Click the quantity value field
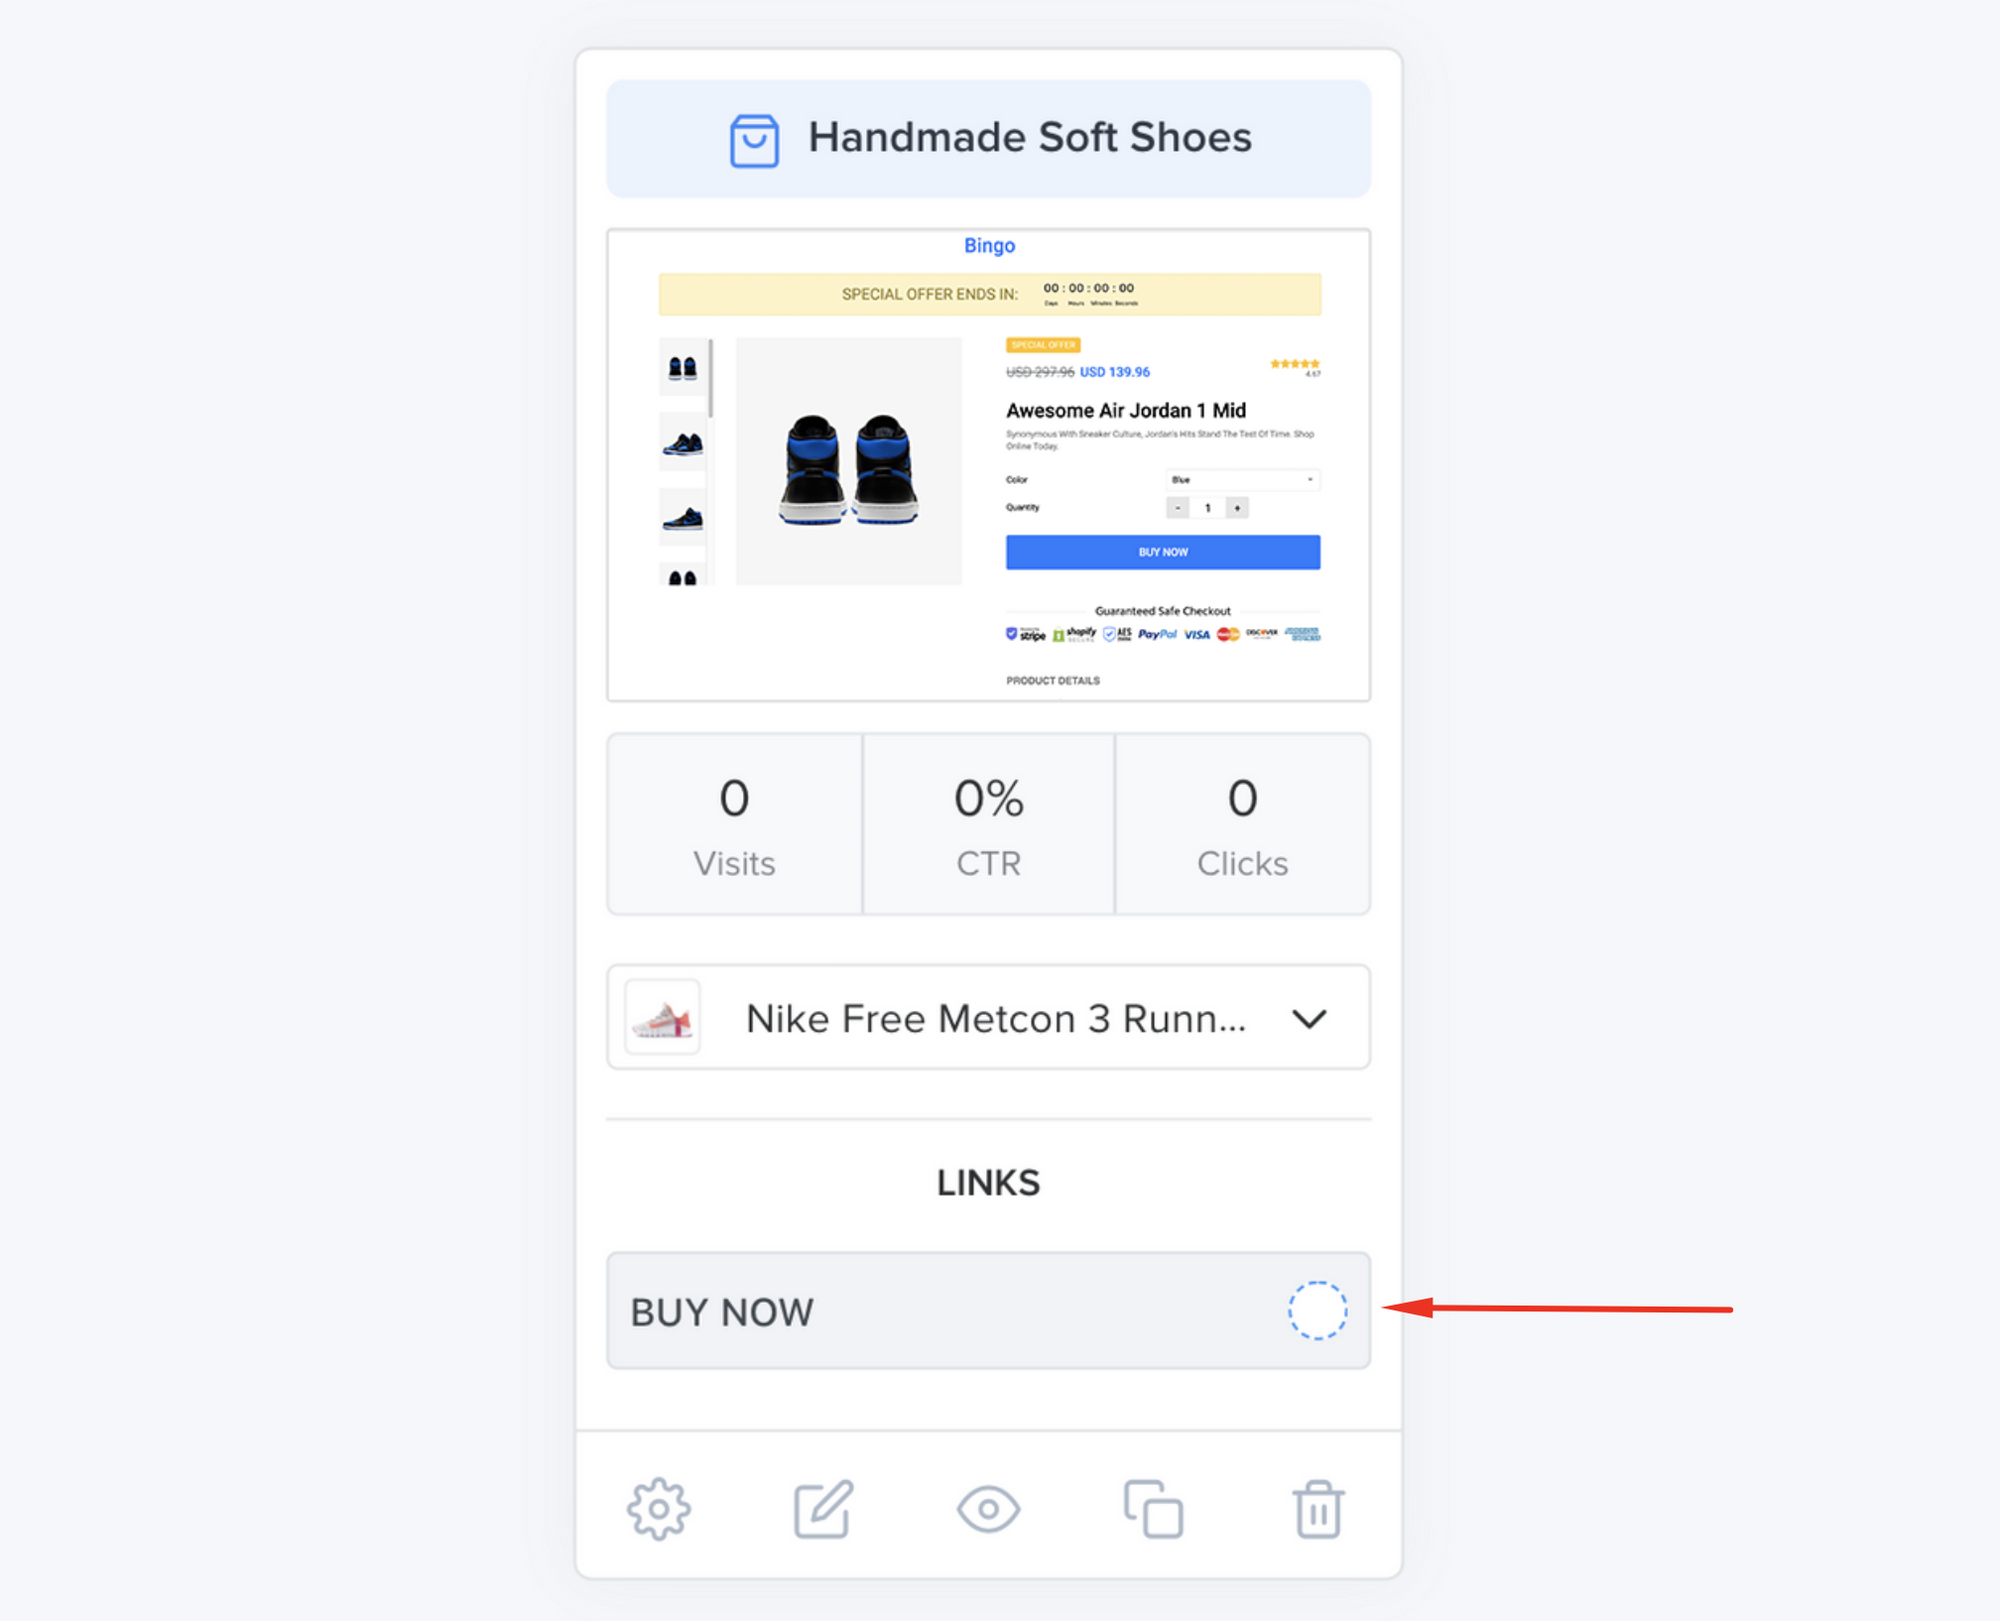Viewport: 2000px width, 1621px height. (x=1207, y=508)
